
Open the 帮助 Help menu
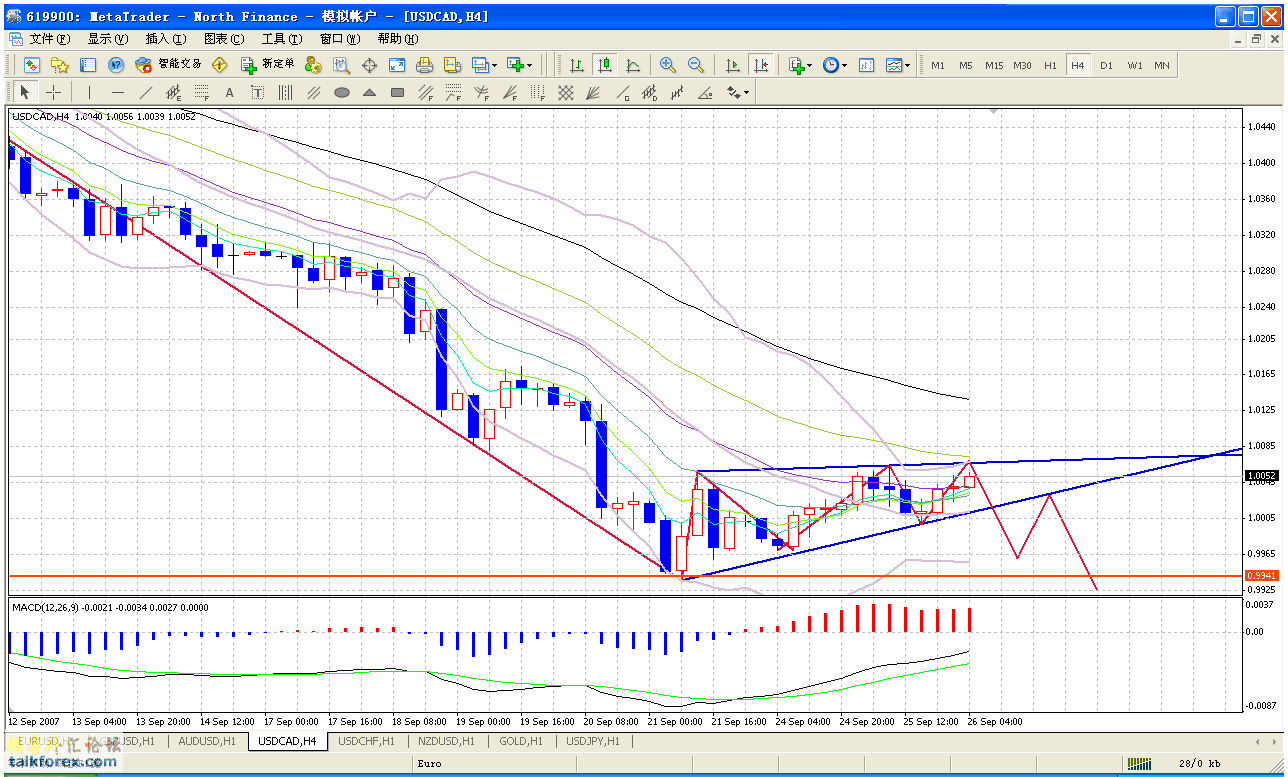[x=397, y=39]
